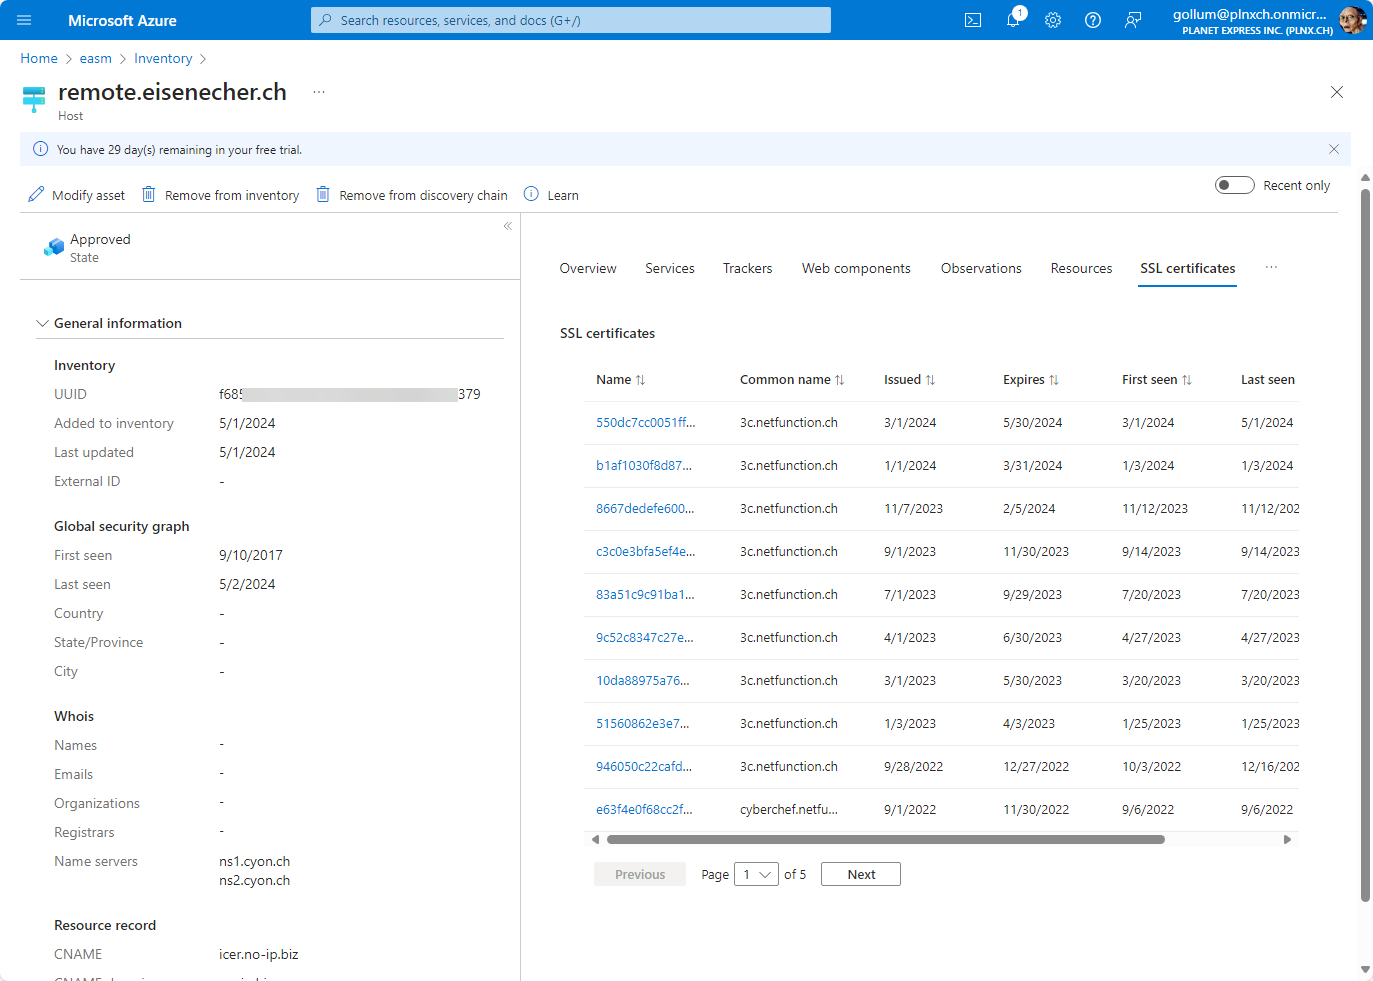Click the Next page button

click(860, 874)
